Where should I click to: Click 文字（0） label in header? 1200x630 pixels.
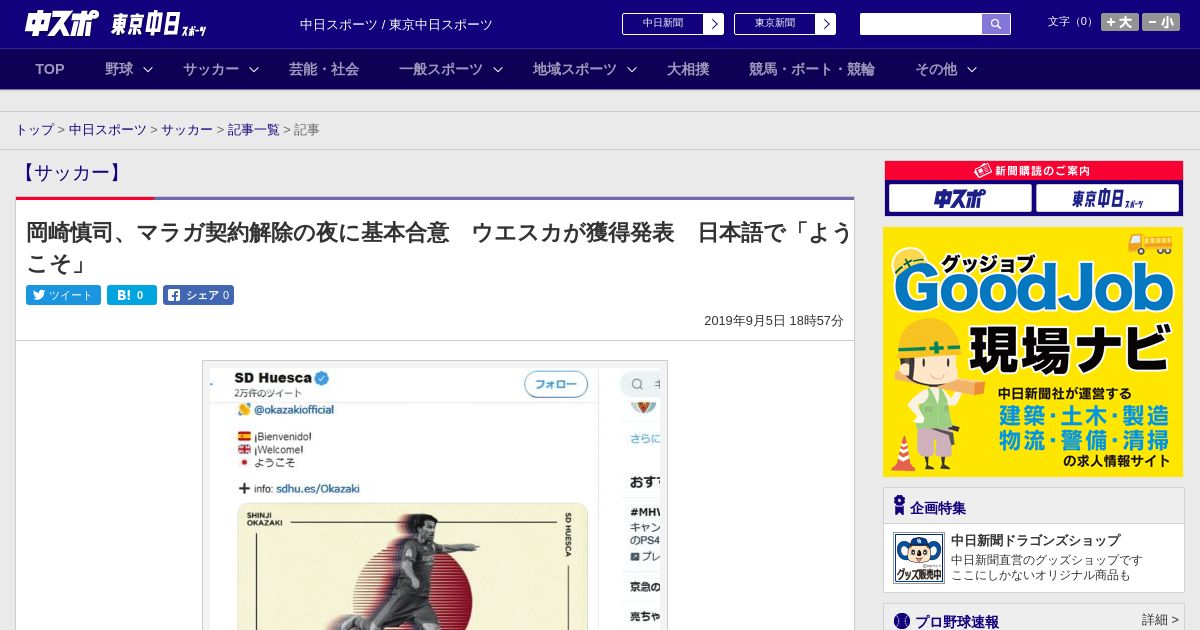click(x=1071, y=22)
